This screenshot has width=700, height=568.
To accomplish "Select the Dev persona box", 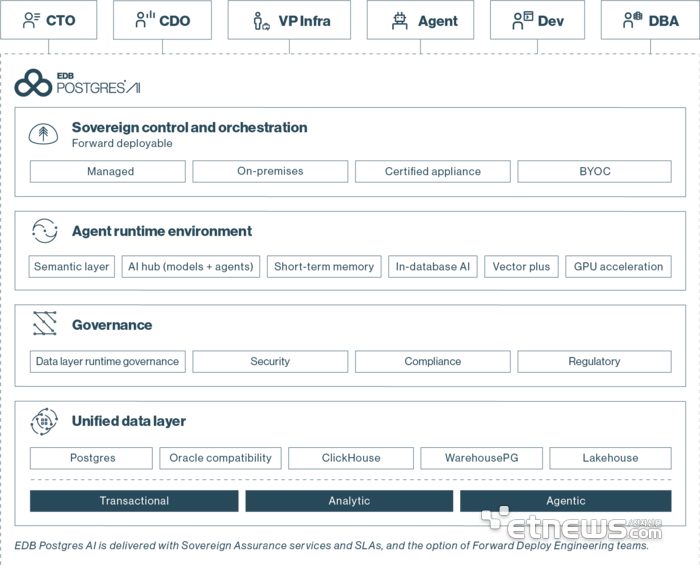I will [538, 20].
